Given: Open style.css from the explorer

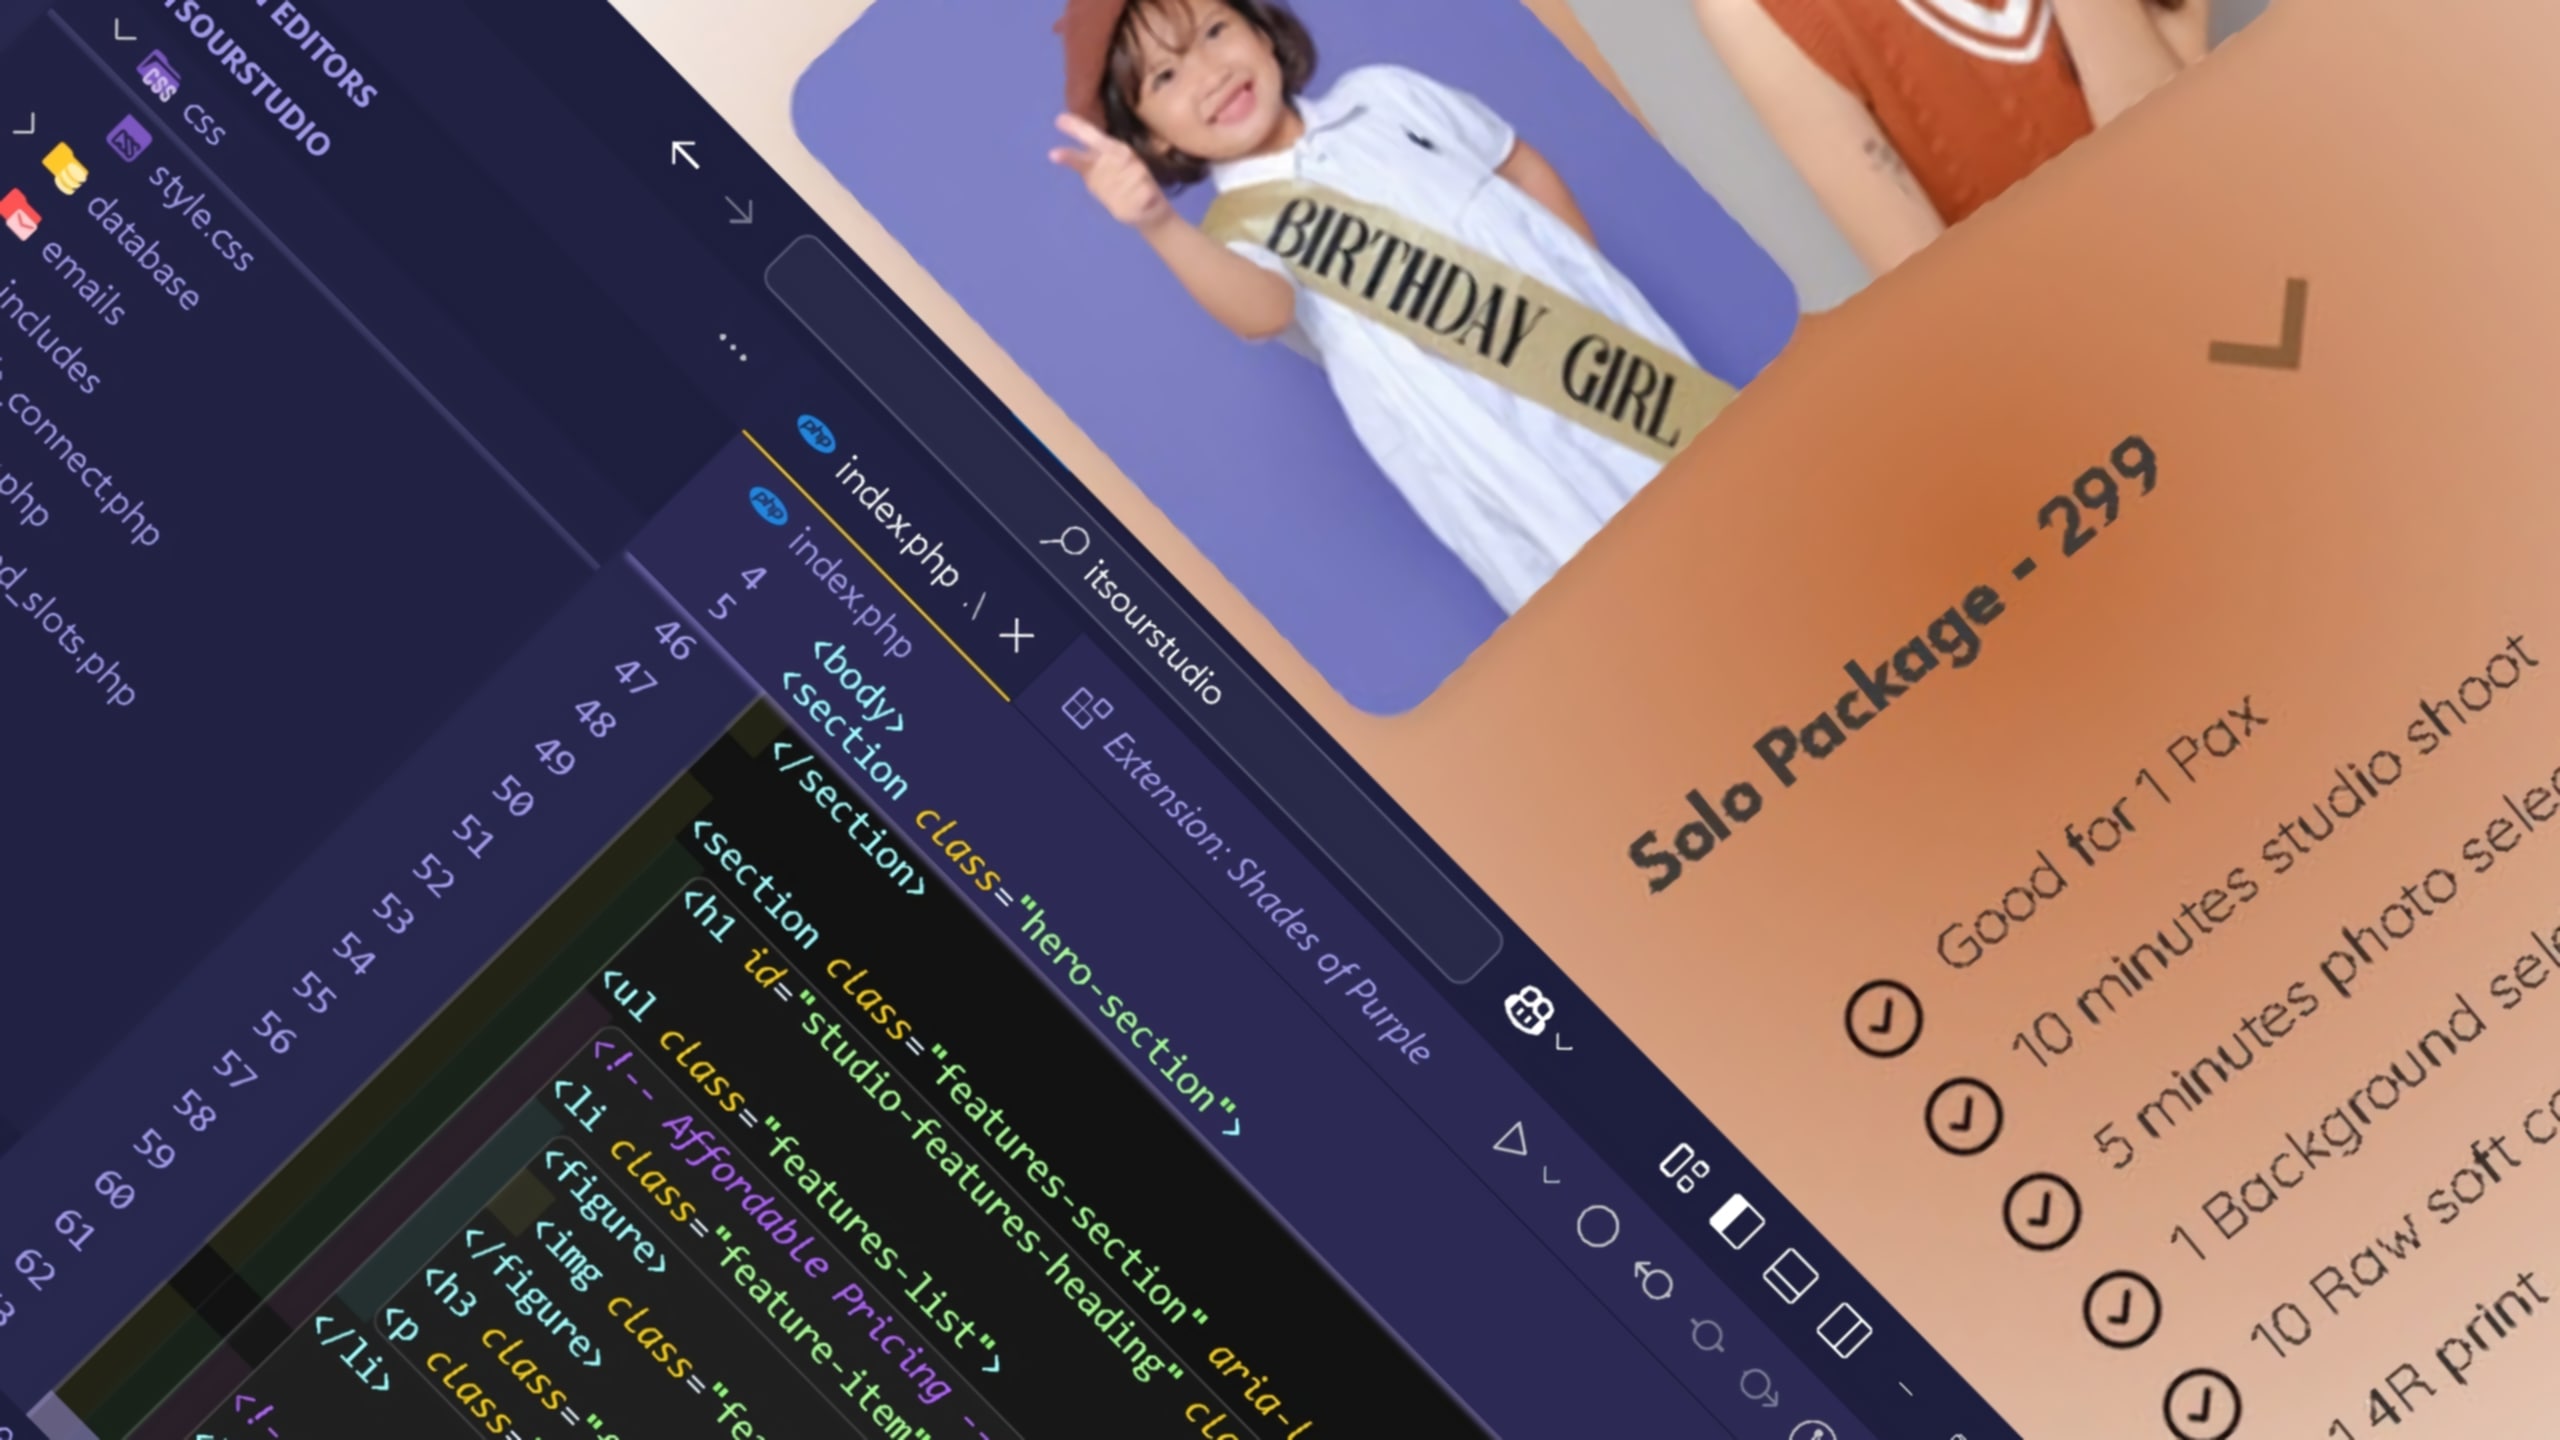Looking at the screenshot, I should pyautogui.click(x=201, y=217).
